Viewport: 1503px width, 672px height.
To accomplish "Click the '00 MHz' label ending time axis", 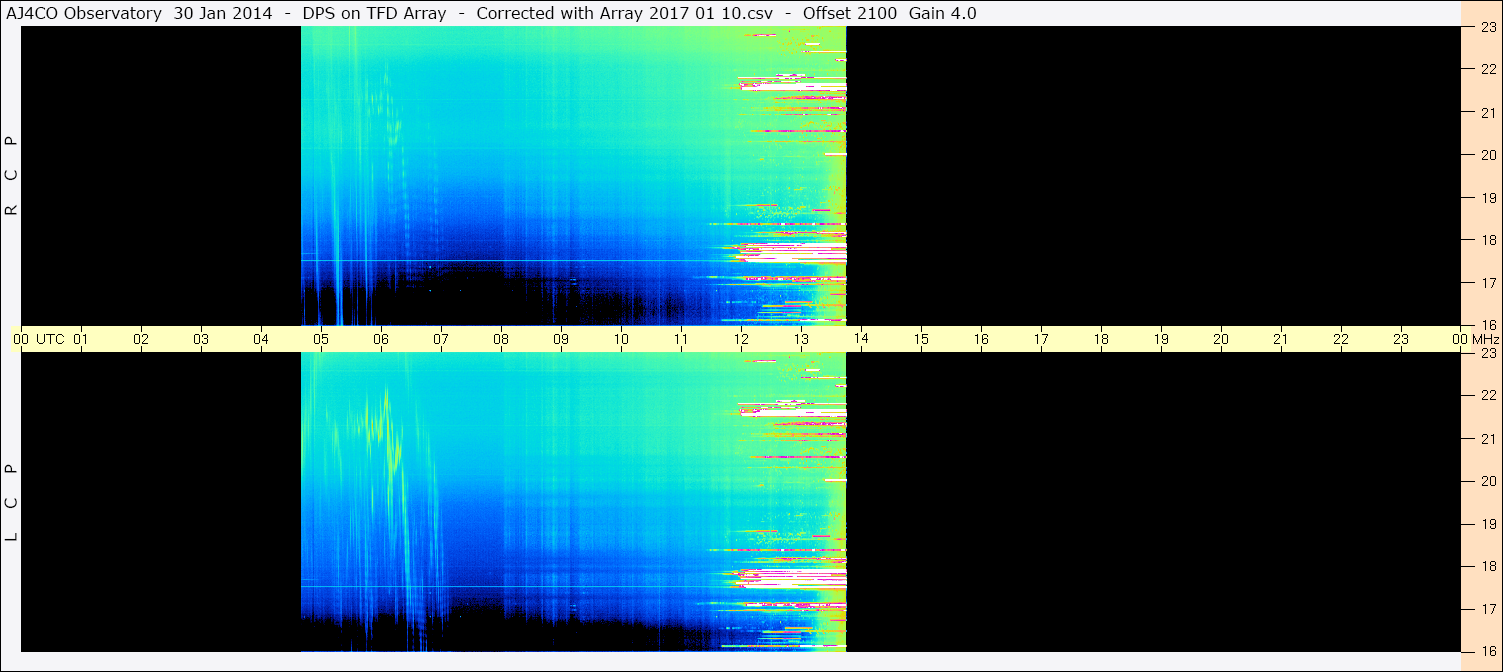I will [1477, 339].
